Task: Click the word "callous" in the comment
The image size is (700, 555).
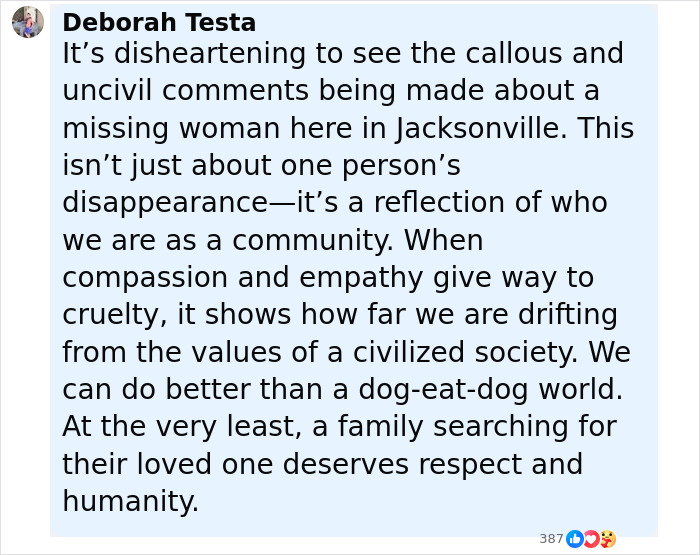Action: click(514, 54)
